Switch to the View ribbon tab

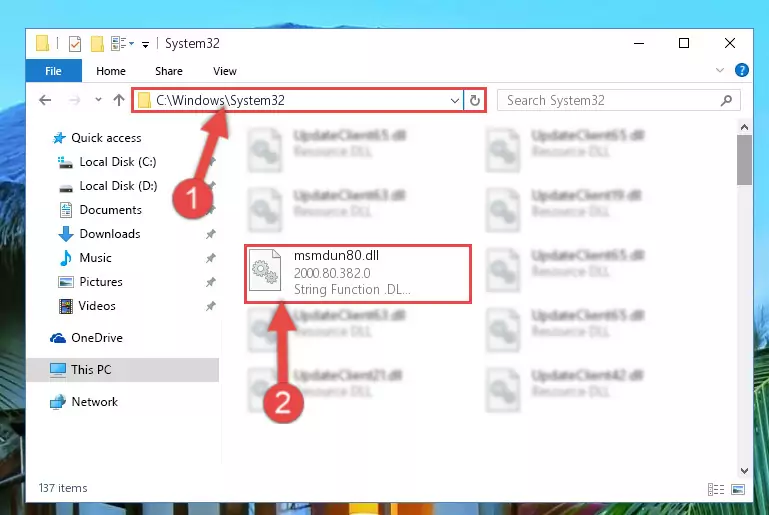pyautogui.click(x=225, y=71)
